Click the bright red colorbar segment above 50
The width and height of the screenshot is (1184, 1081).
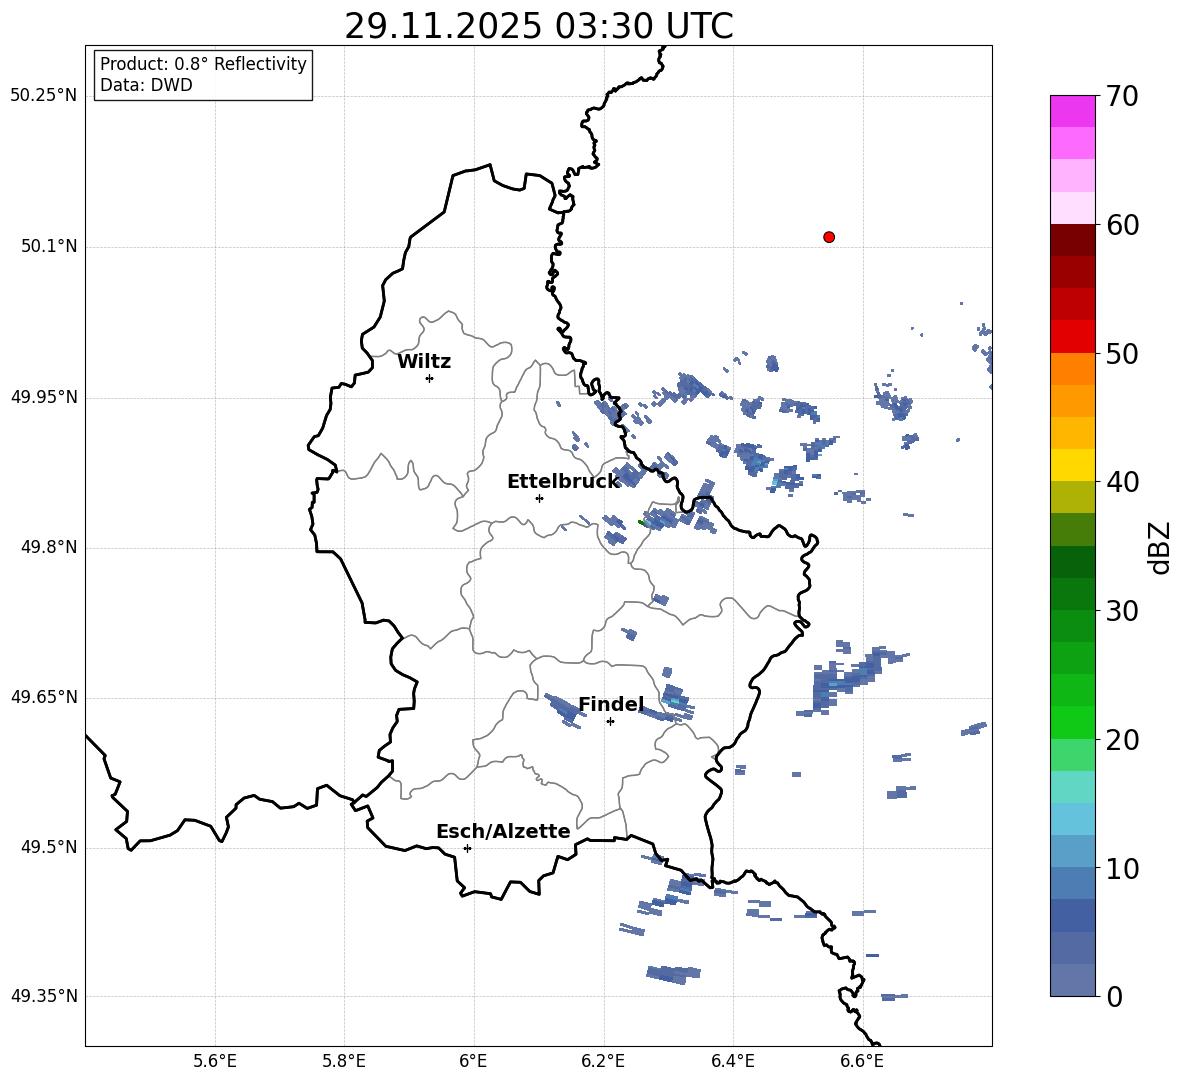click(x=1072, y=337)
